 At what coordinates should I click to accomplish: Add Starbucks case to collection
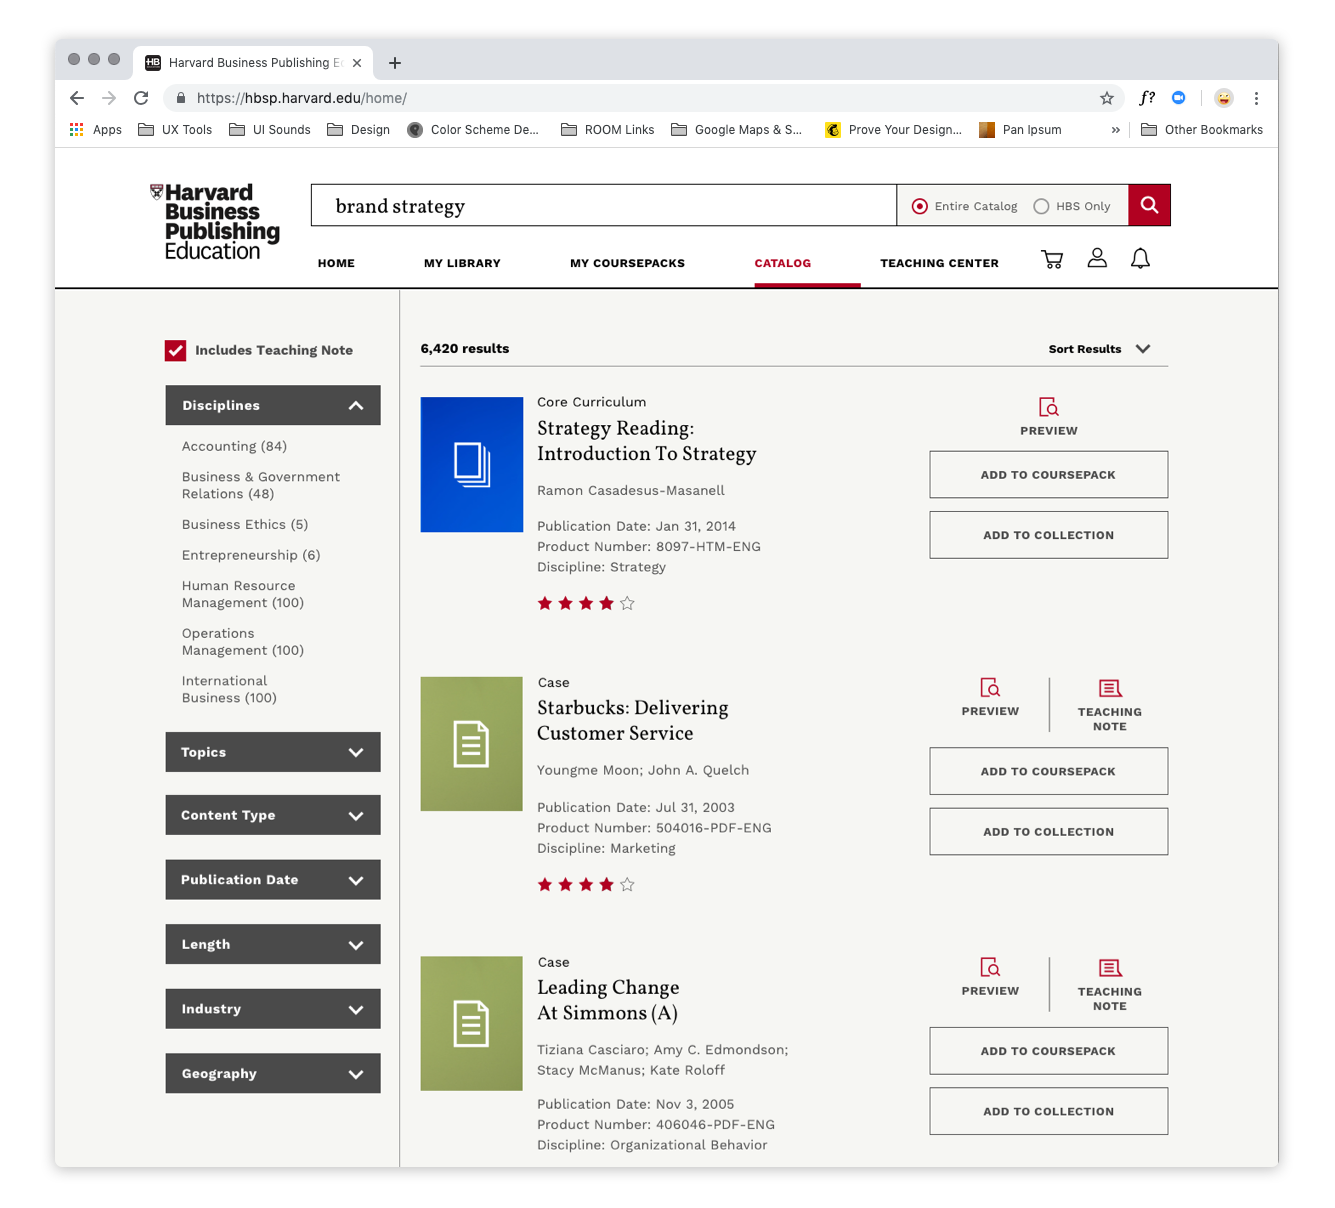click(x=1048, y=832)
